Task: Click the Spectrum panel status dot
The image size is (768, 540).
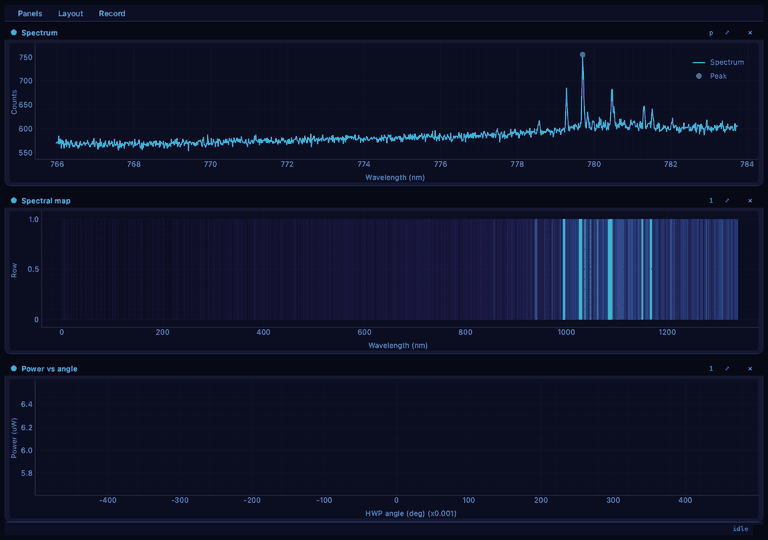Action: tap(14, 32)
